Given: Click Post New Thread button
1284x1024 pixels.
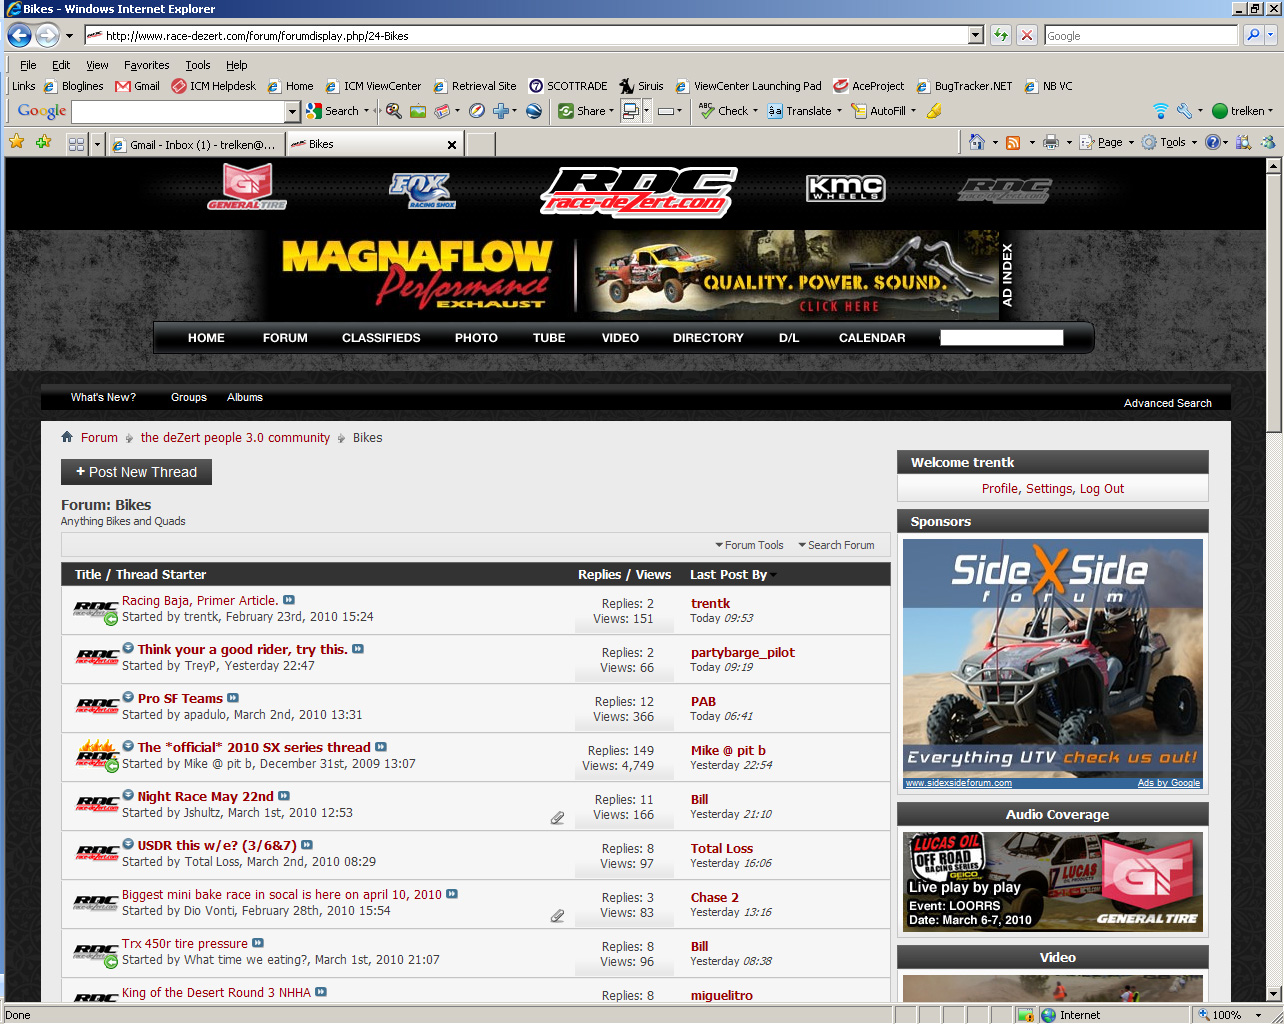Looking at the screenshot, I should point(136,472).
